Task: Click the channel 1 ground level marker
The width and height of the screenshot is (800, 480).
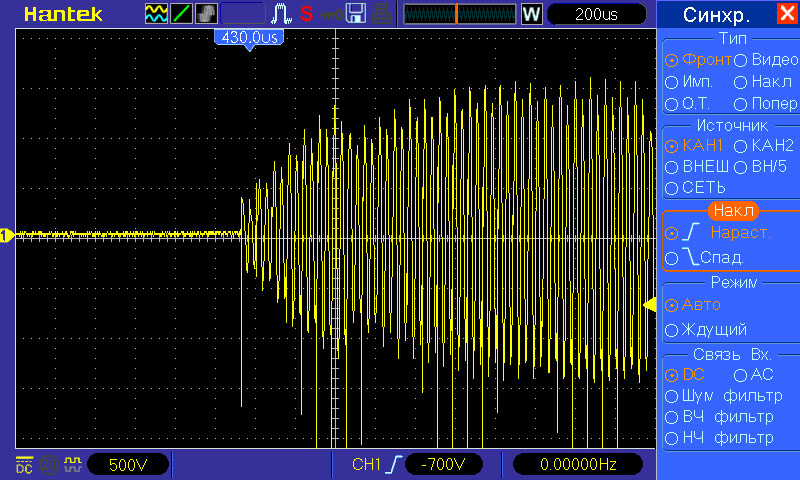Action: (x=7, y=235)
